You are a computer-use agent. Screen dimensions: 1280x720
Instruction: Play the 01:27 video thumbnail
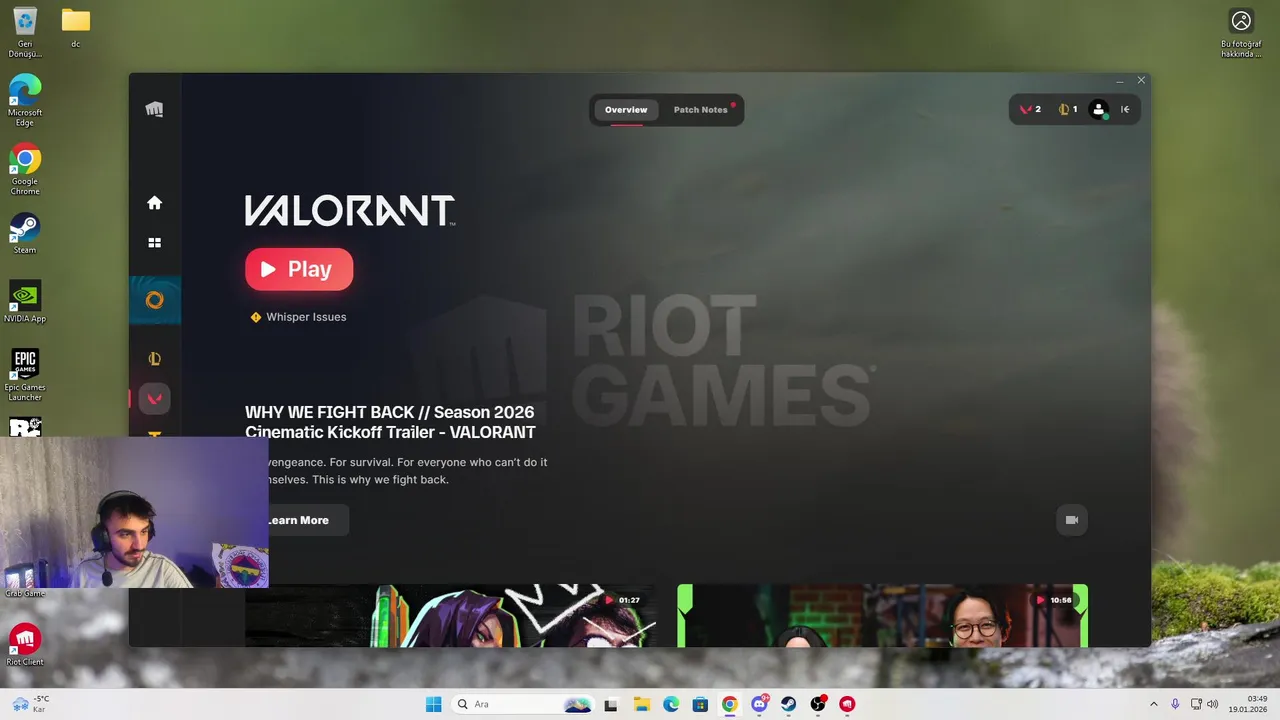tap(450, 615)
